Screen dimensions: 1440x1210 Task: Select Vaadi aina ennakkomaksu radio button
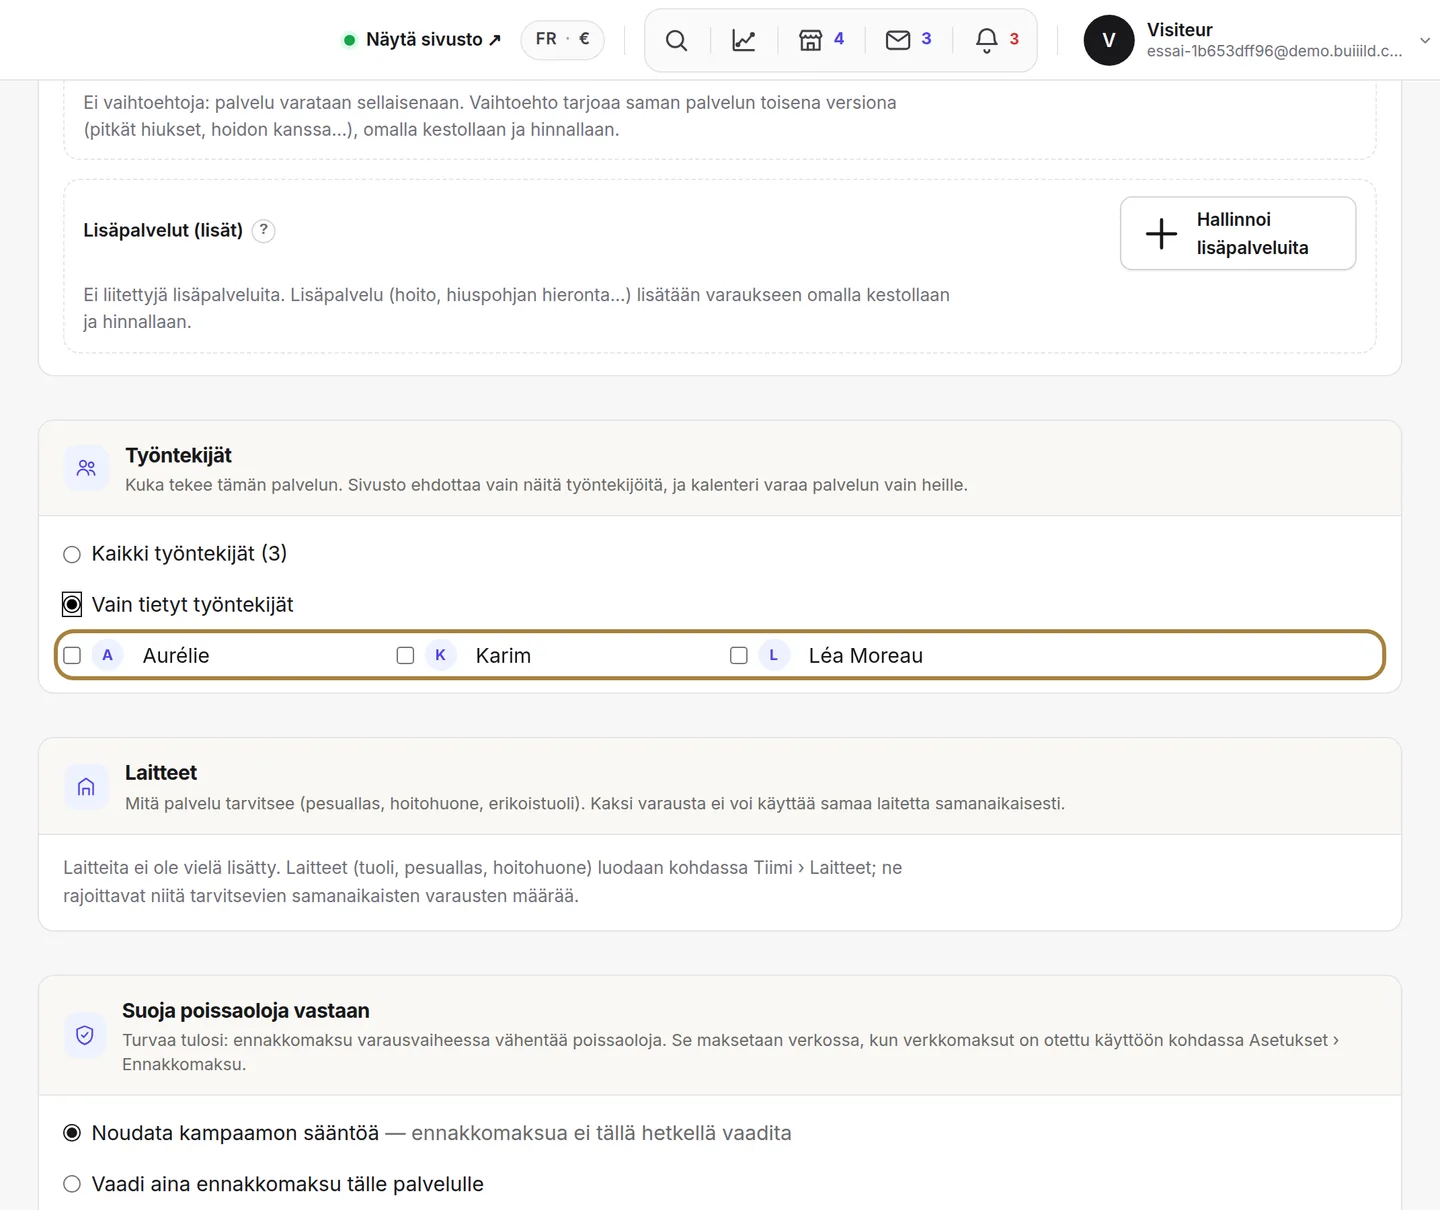[72, 1184]
